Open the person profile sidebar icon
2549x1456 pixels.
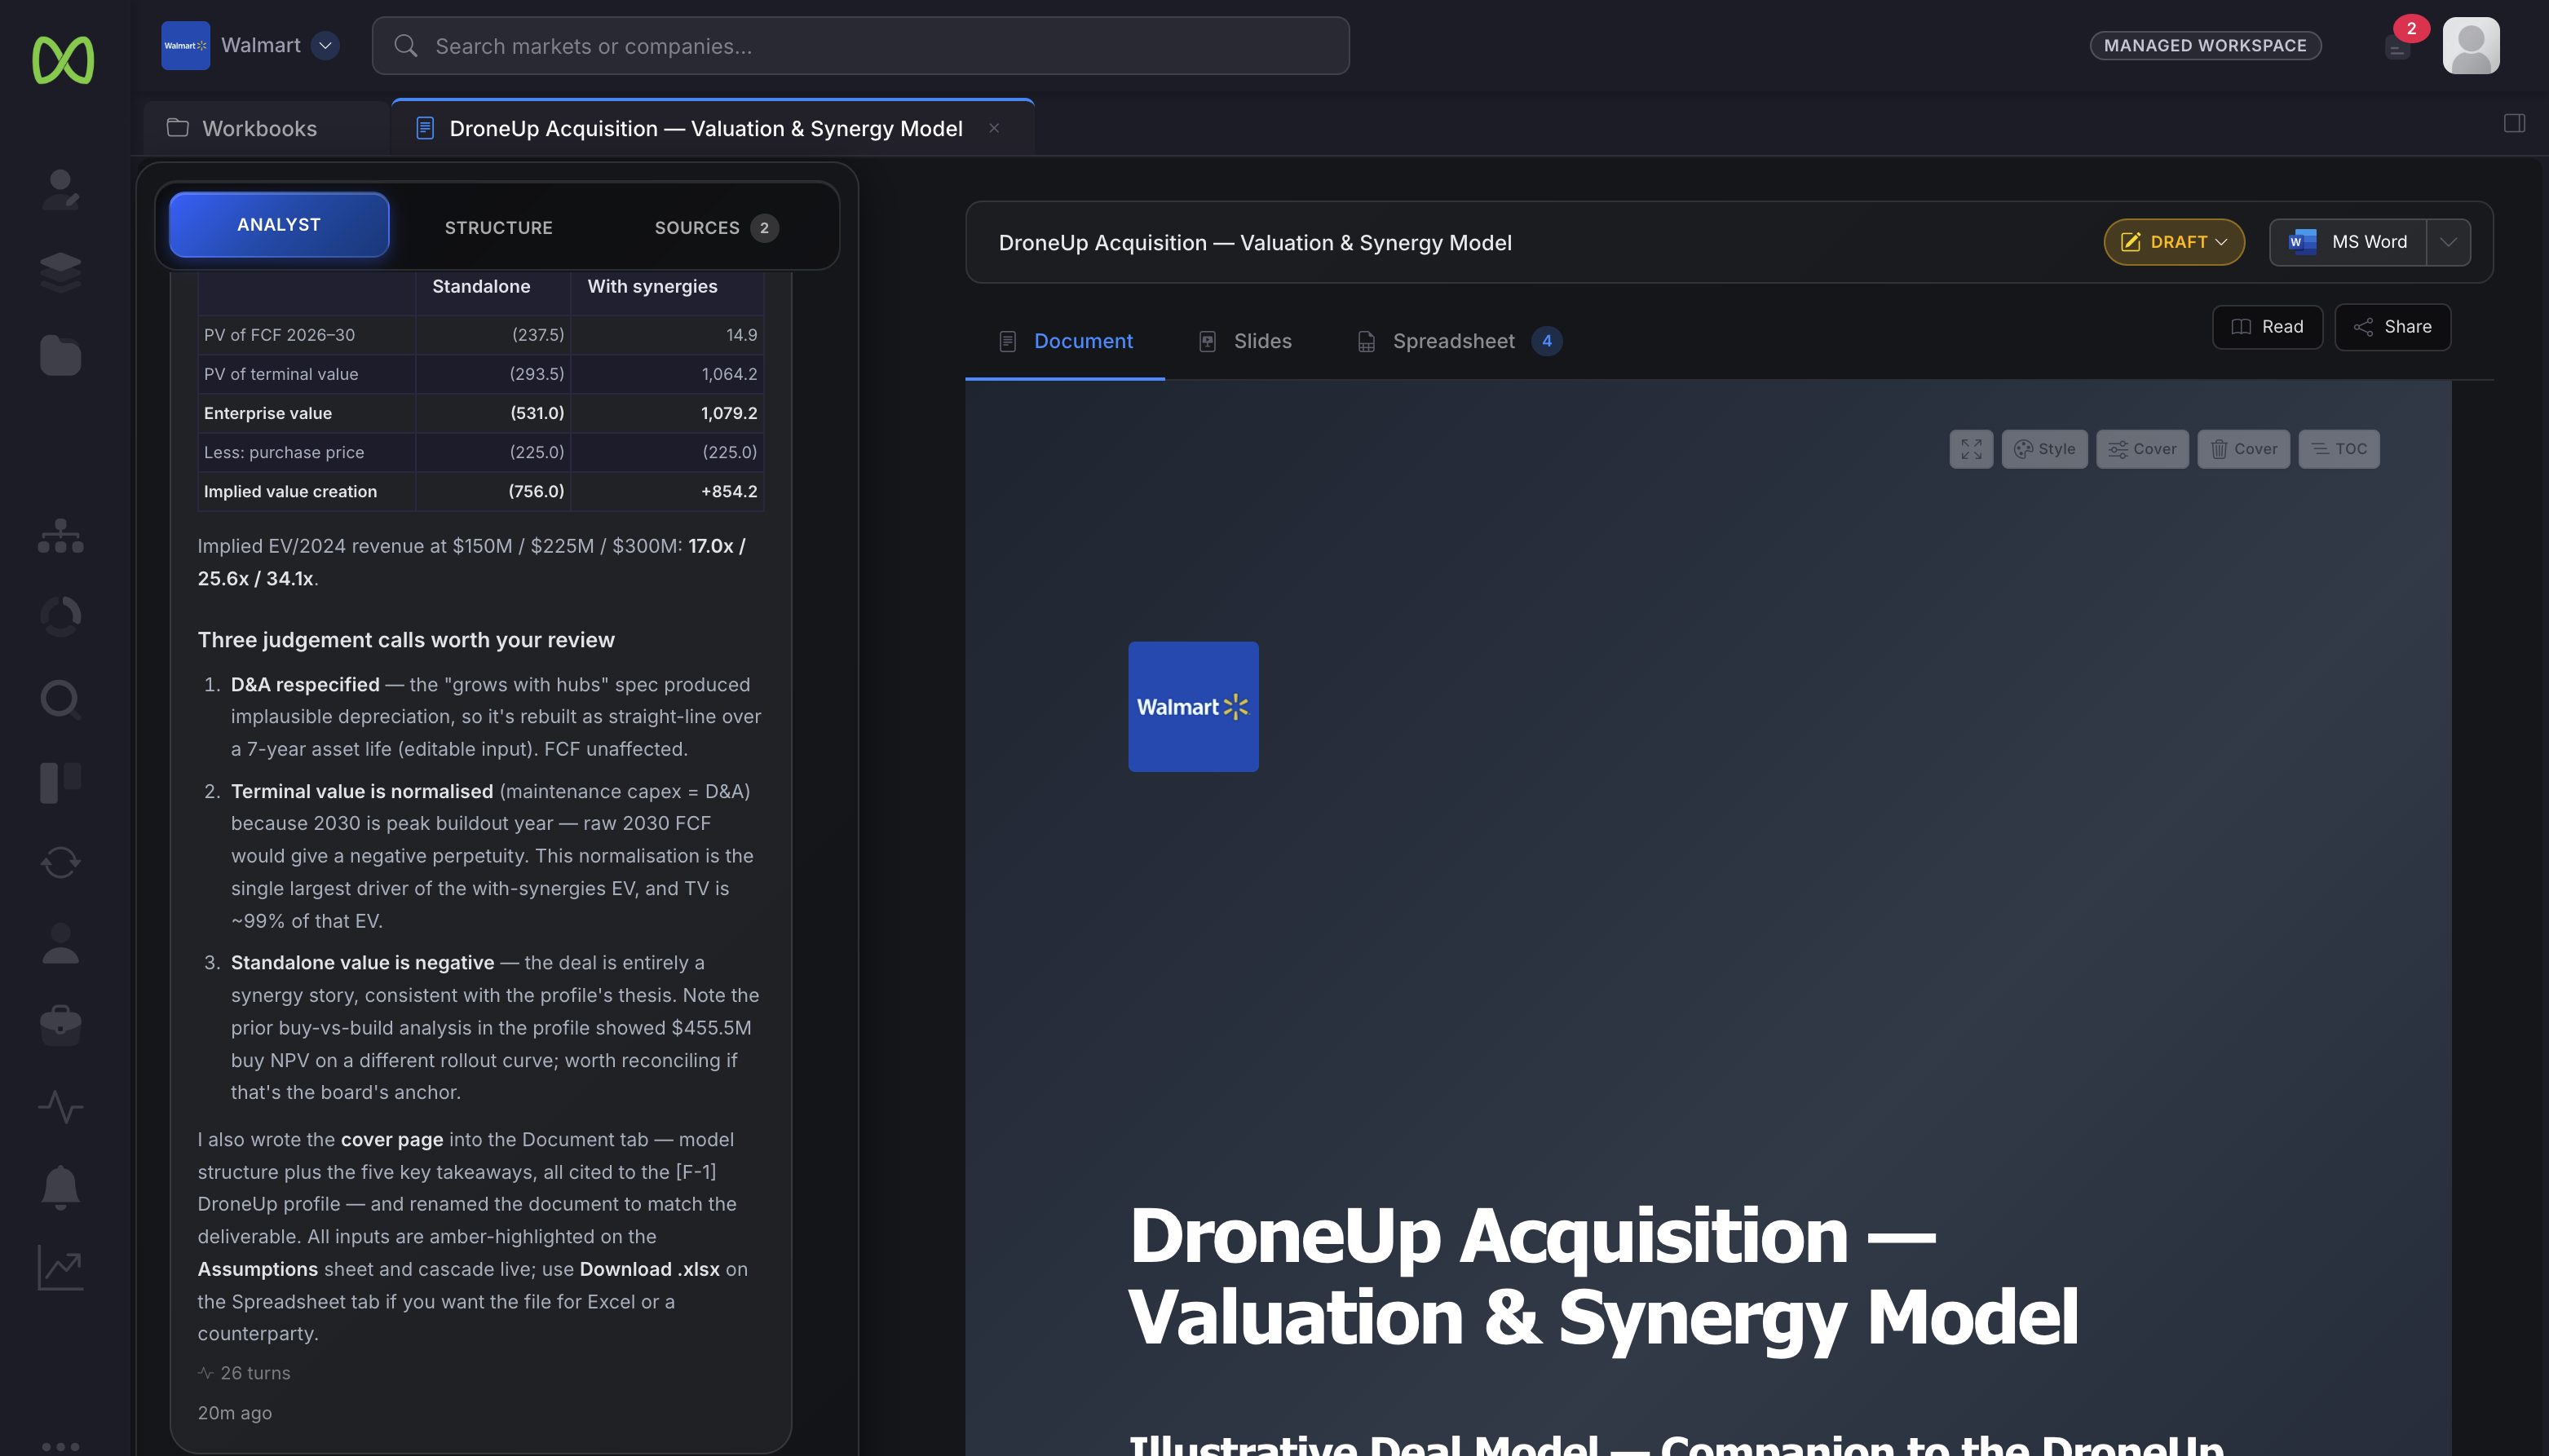(x=61, y=943)
